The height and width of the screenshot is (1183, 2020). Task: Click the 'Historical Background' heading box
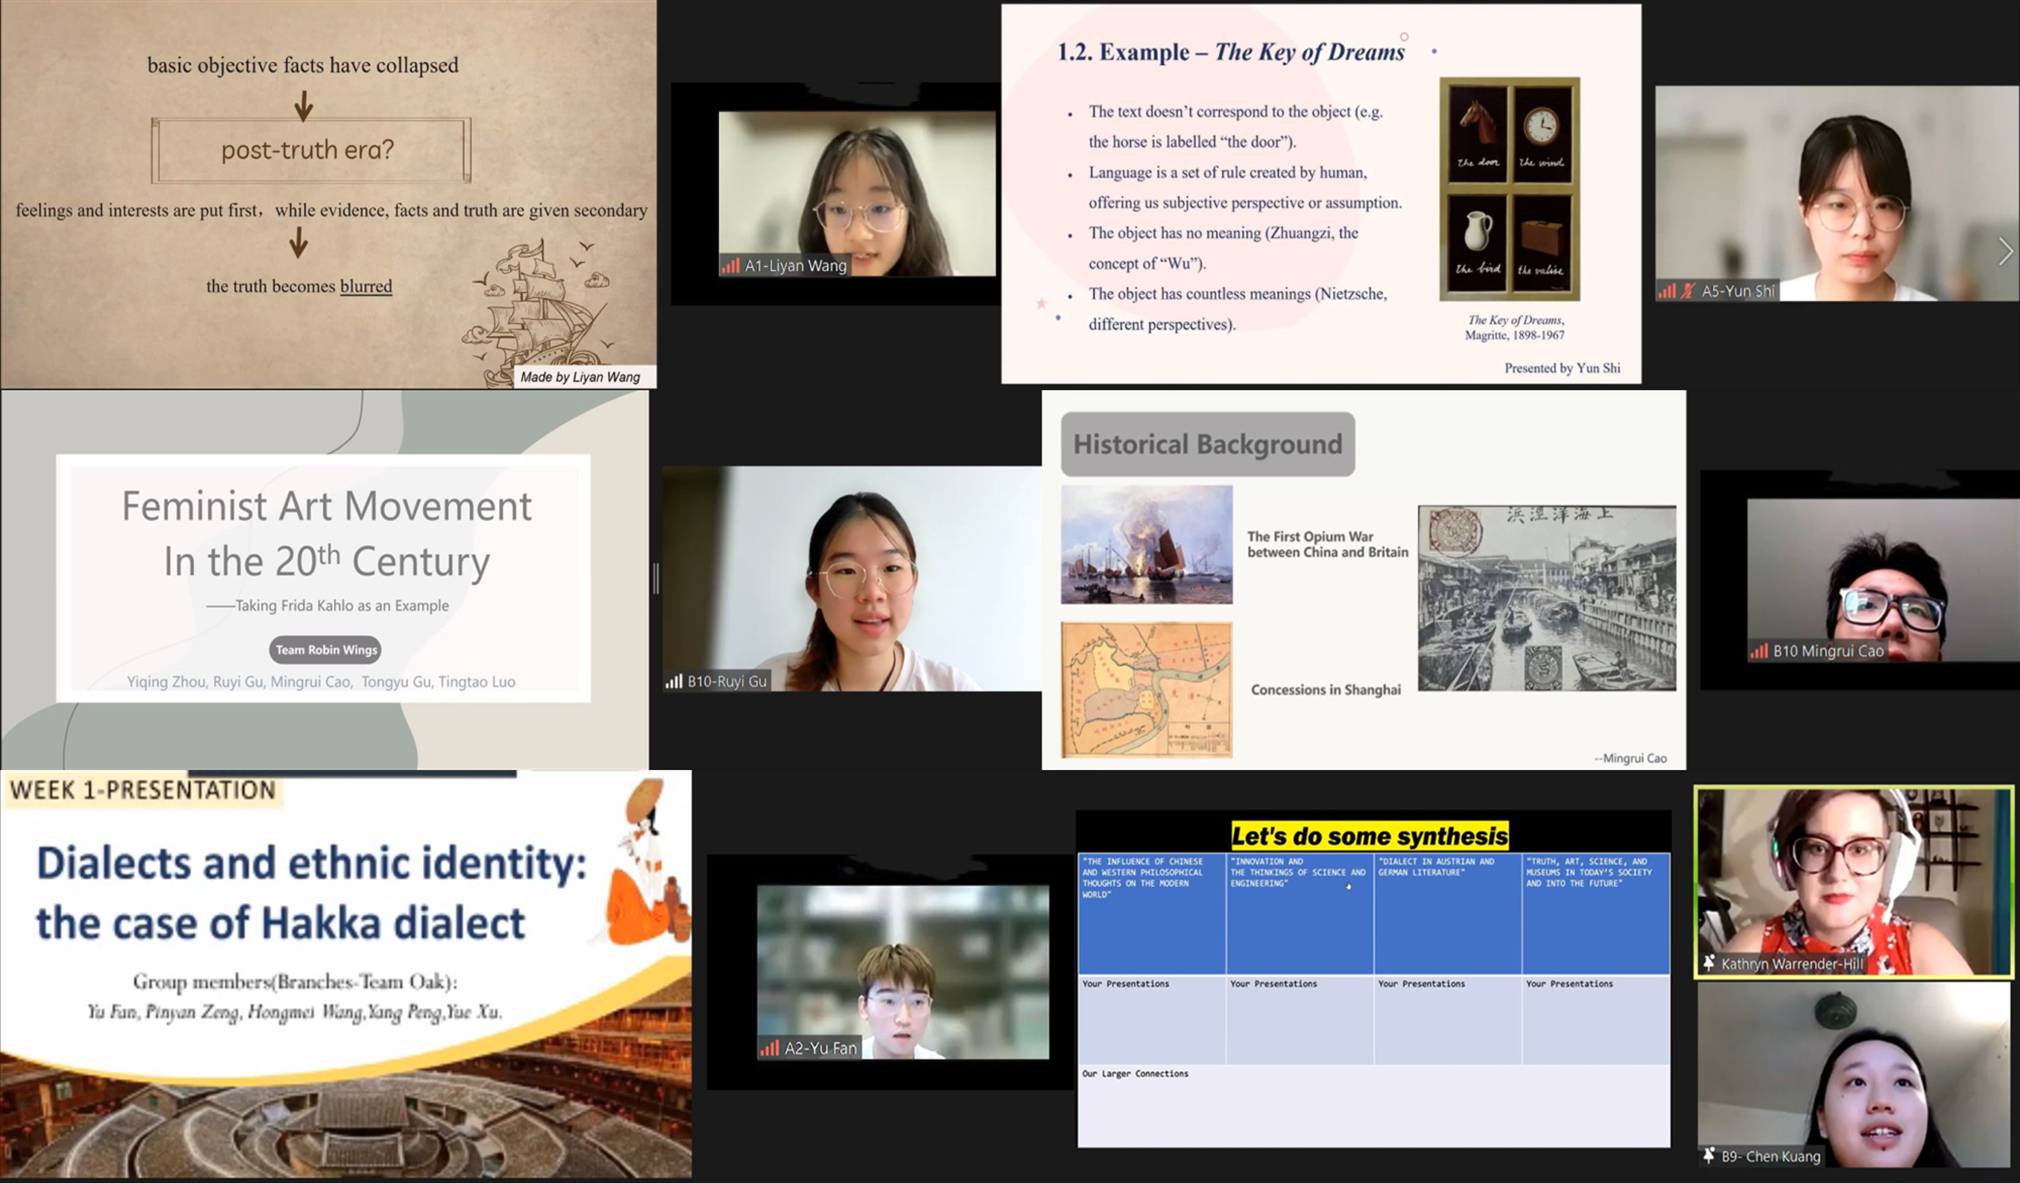click(x=1207, y=444)
